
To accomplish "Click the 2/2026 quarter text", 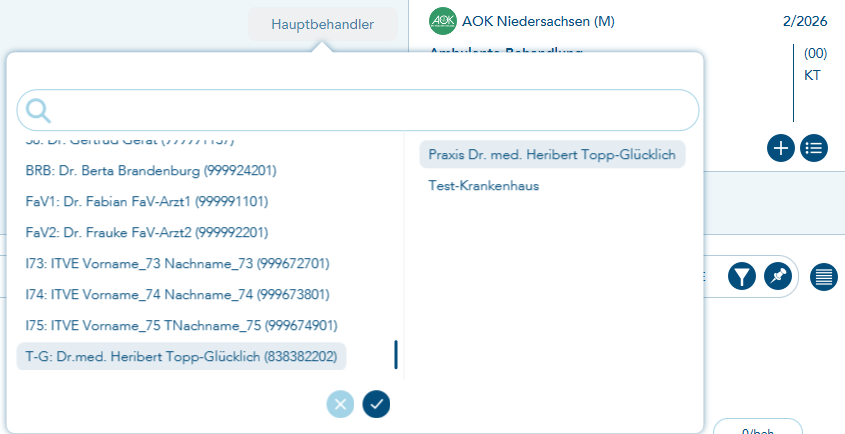I will [805, 22].
